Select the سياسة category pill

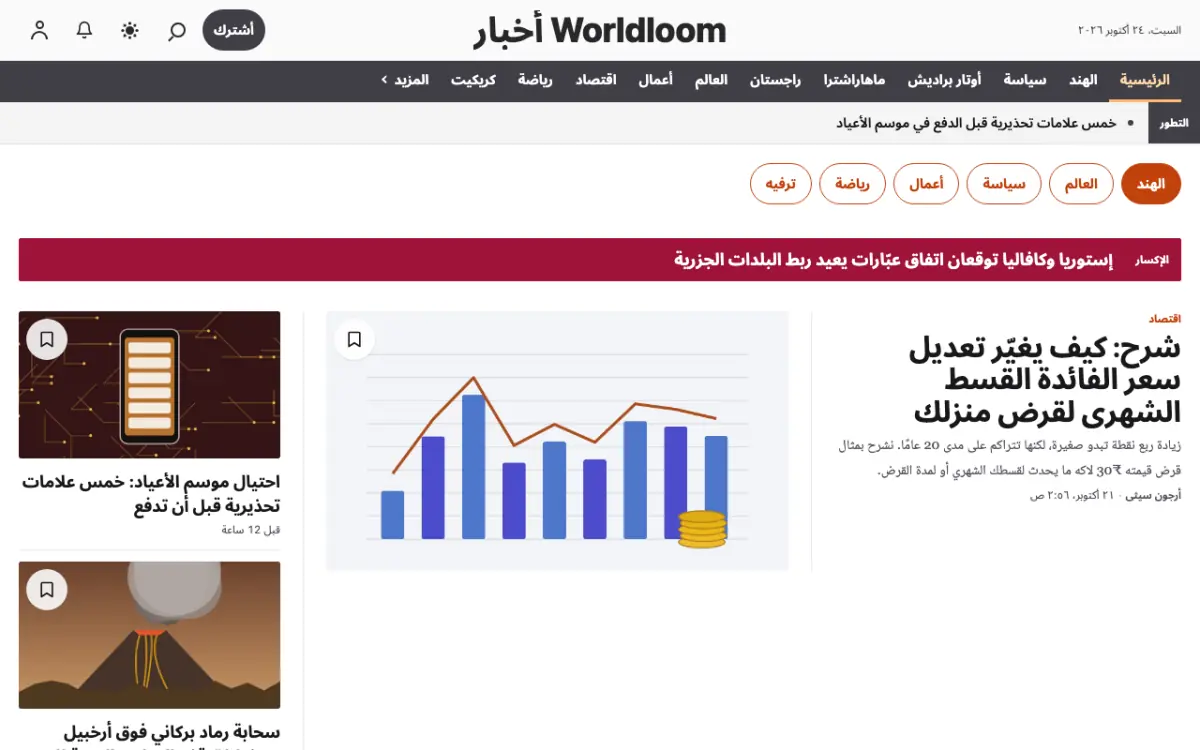(x=1004, y=184)
